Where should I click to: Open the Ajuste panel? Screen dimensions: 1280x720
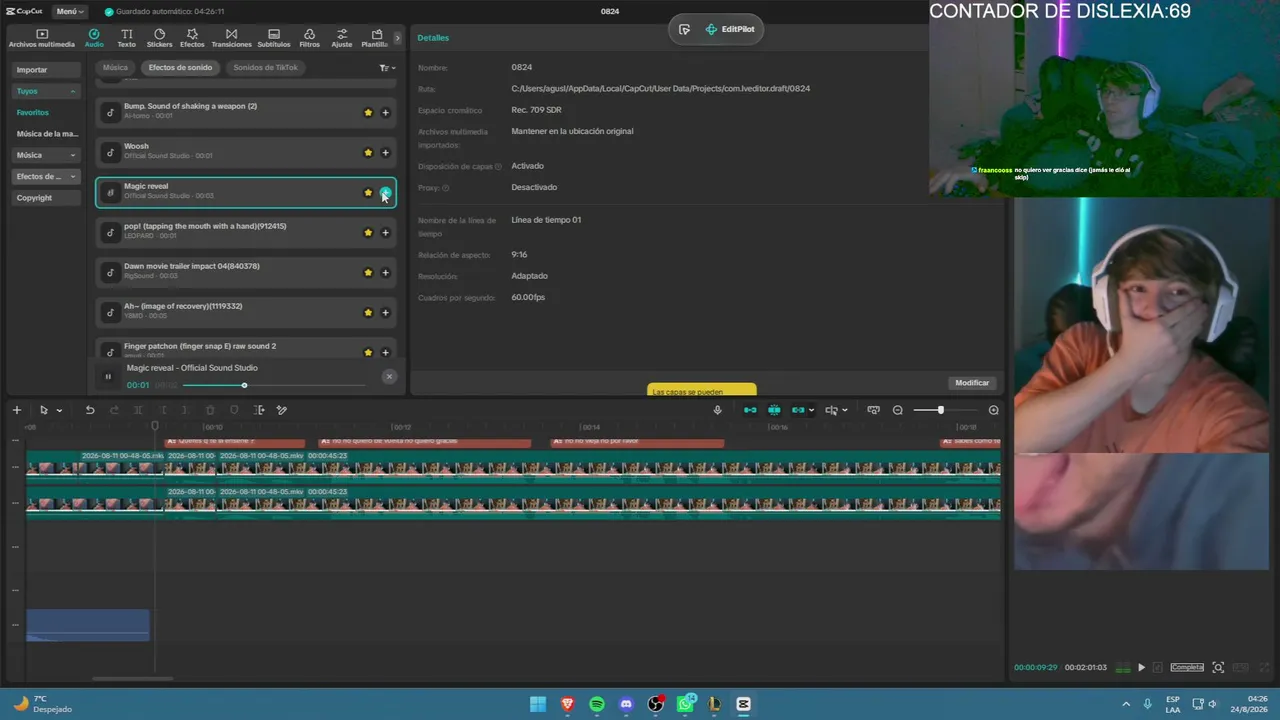pos(342,38)
